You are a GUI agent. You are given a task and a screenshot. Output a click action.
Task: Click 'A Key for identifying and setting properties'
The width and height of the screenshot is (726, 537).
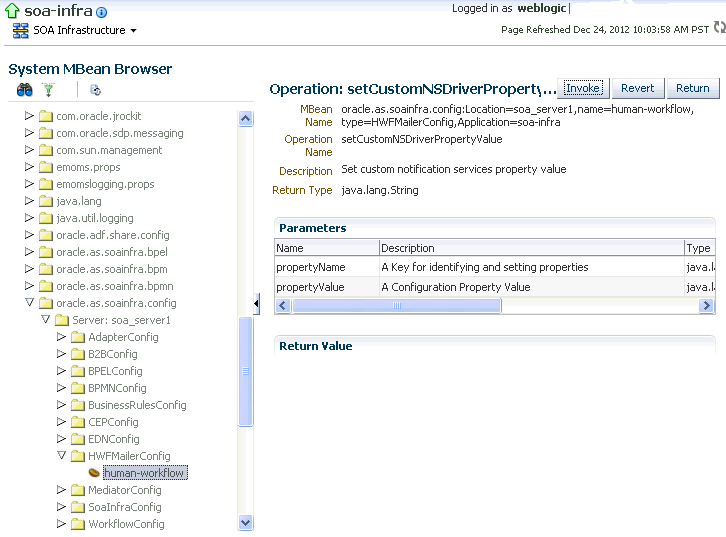[485, 267]
